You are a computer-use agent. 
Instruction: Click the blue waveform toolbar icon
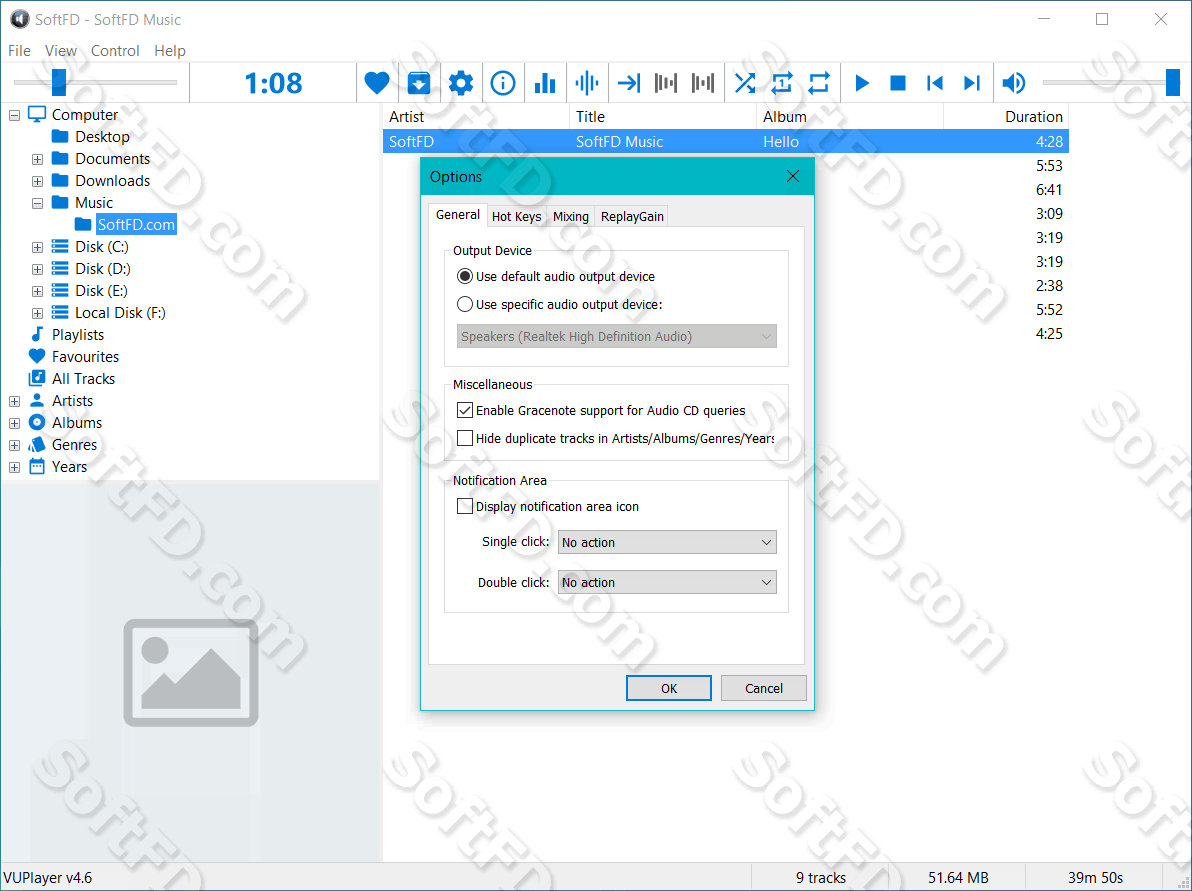587,82
